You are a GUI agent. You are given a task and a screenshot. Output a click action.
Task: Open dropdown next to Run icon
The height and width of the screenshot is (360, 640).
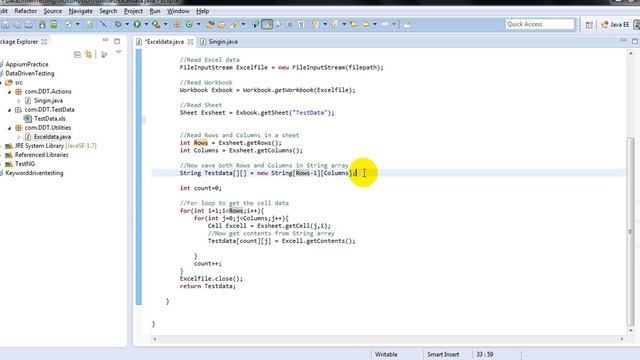[146, 24]
